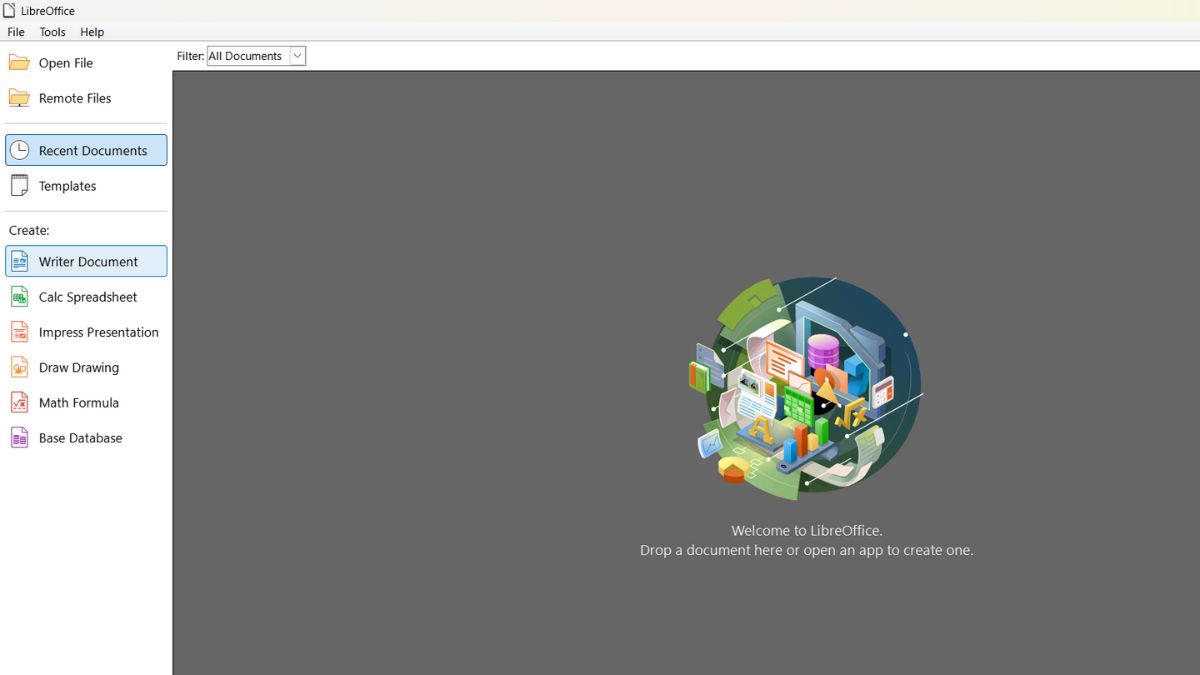The image size is (1200, 675).
Task: Click the Open File folder icon
Action: click(19, 63)
